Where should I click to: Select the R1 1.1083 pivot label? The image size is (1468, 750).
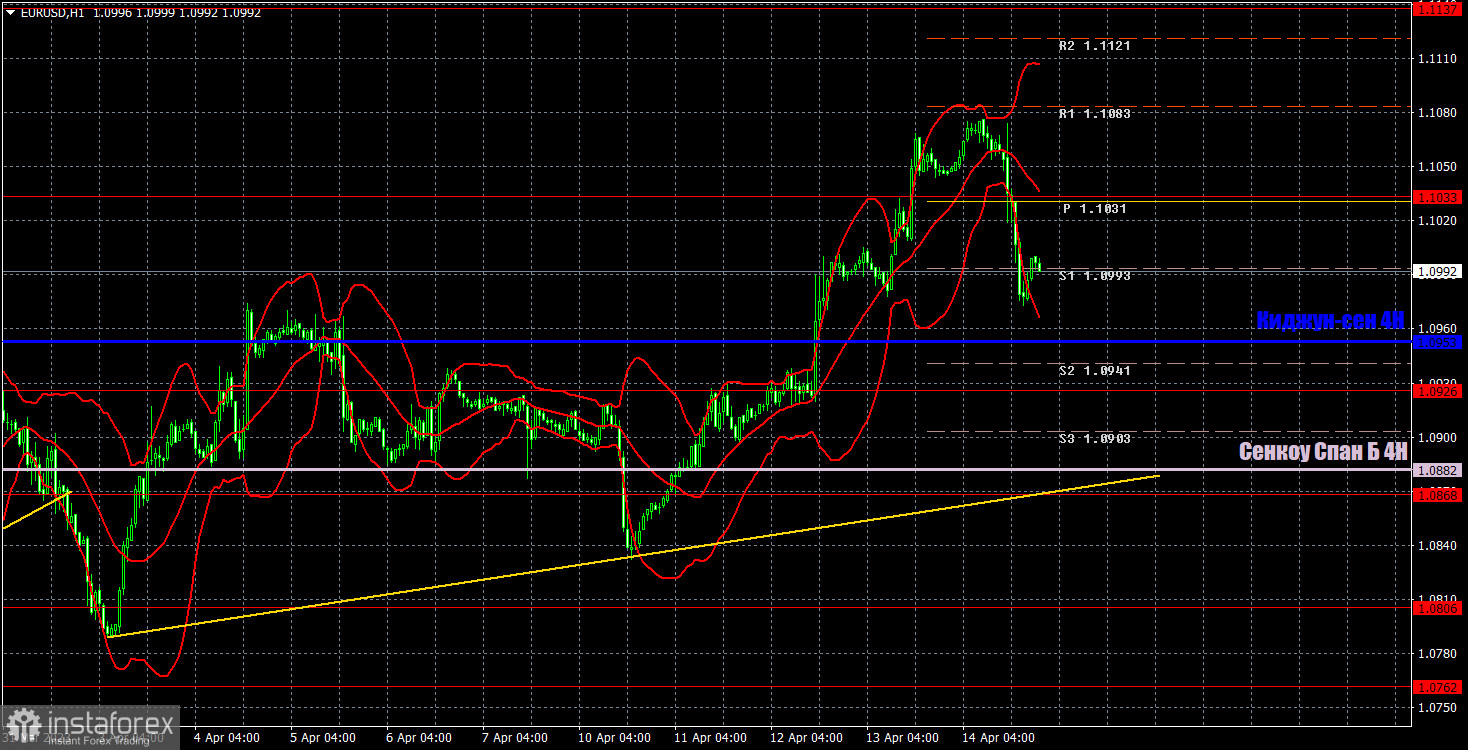click(1094, 114)
